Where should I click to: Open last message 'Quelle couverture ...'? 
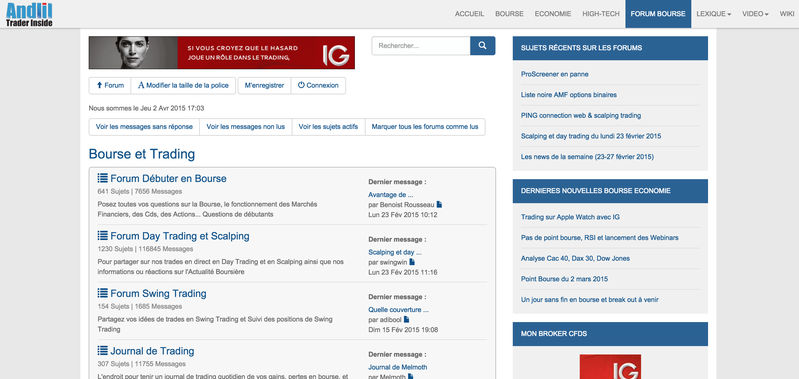pos(398,310)
